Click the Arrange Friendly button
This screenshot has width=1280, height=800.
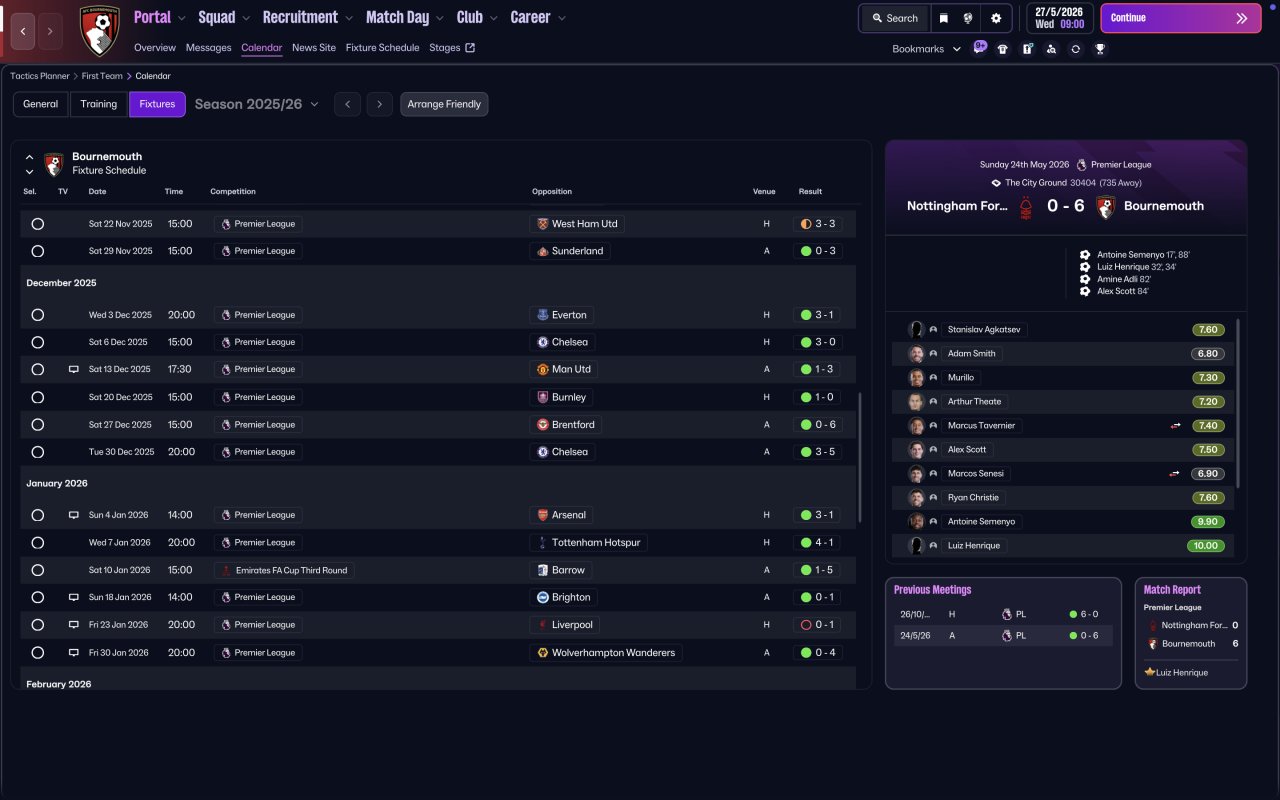444,104
